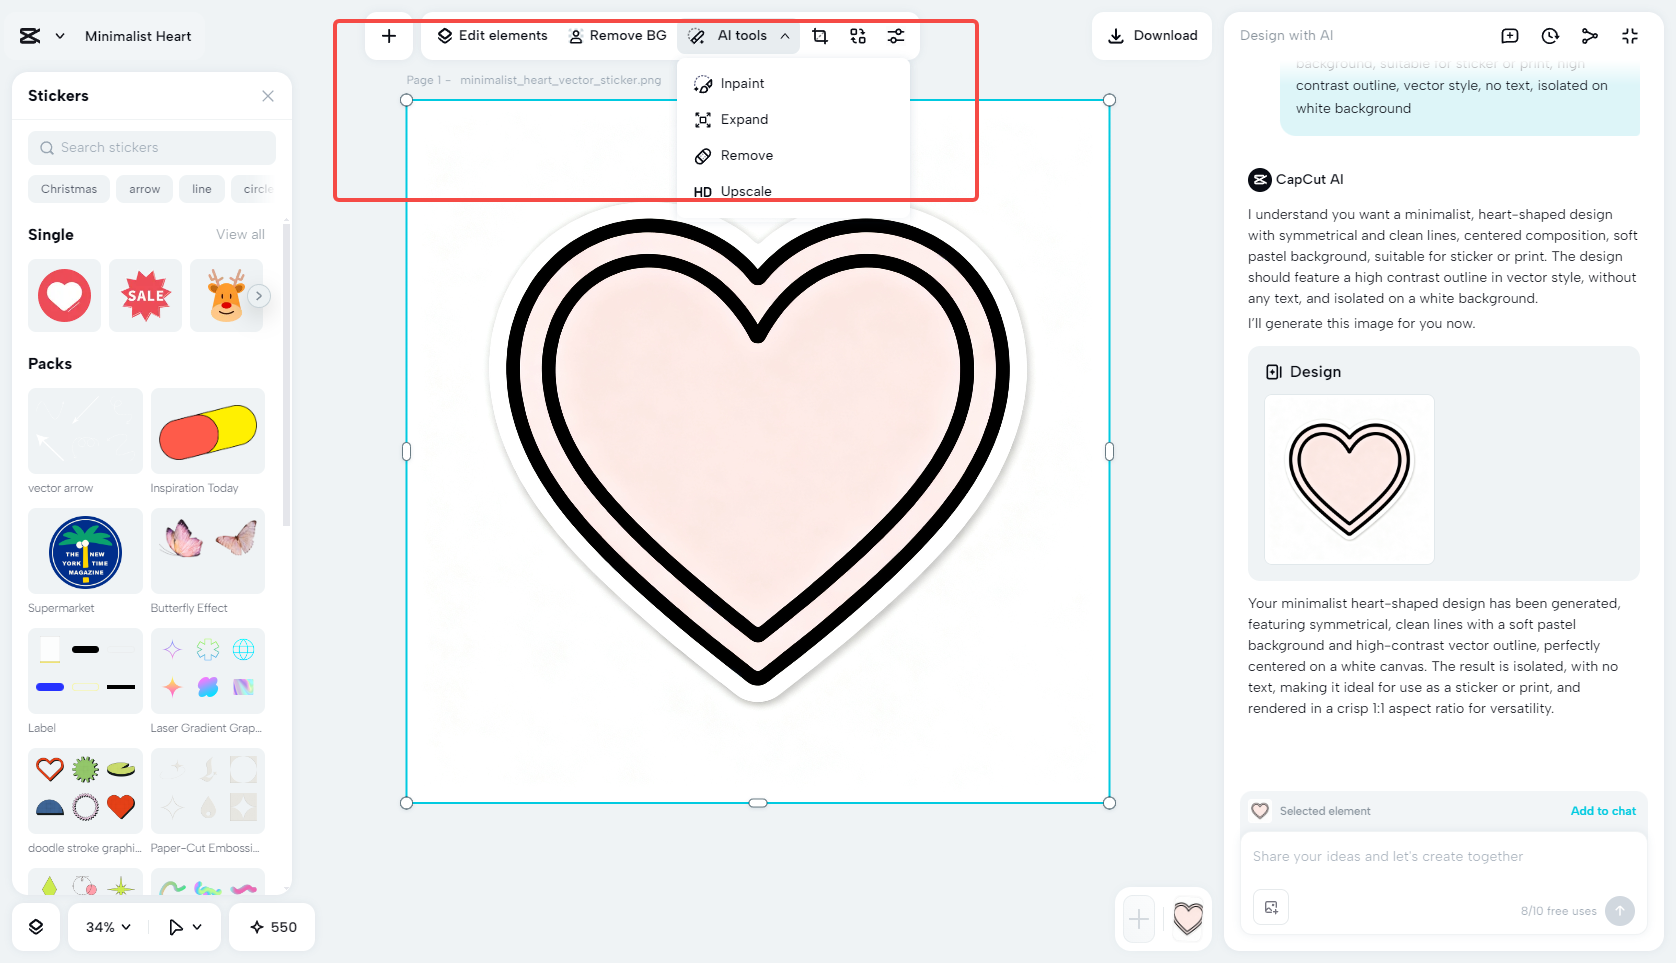Click the add image icon in chat box
The image size is (1676, 963).
(x=1271, y=907)
